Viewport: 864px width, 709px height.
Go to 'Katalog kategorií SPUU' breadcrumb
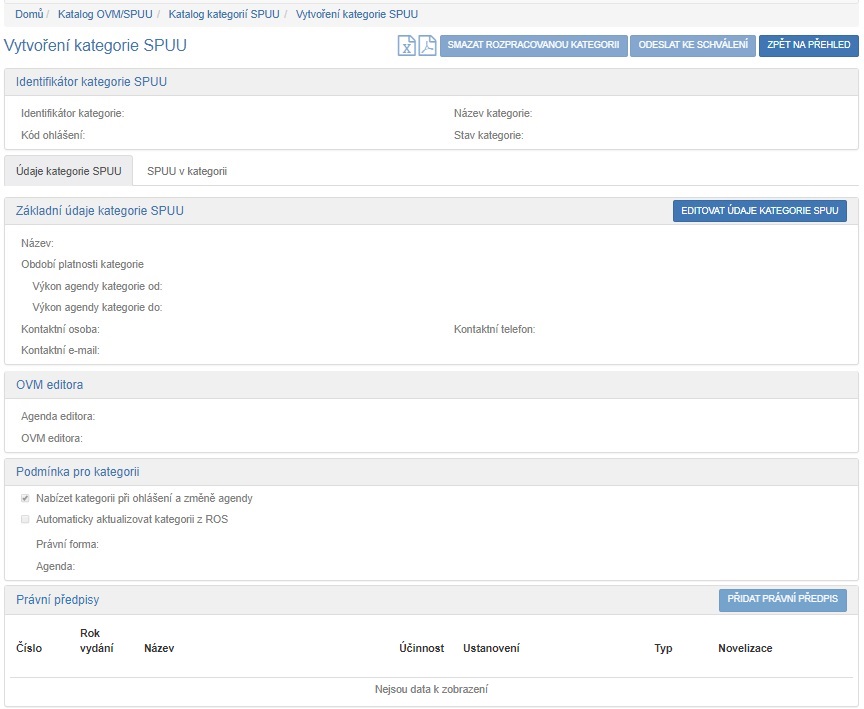tap(223, 15)
